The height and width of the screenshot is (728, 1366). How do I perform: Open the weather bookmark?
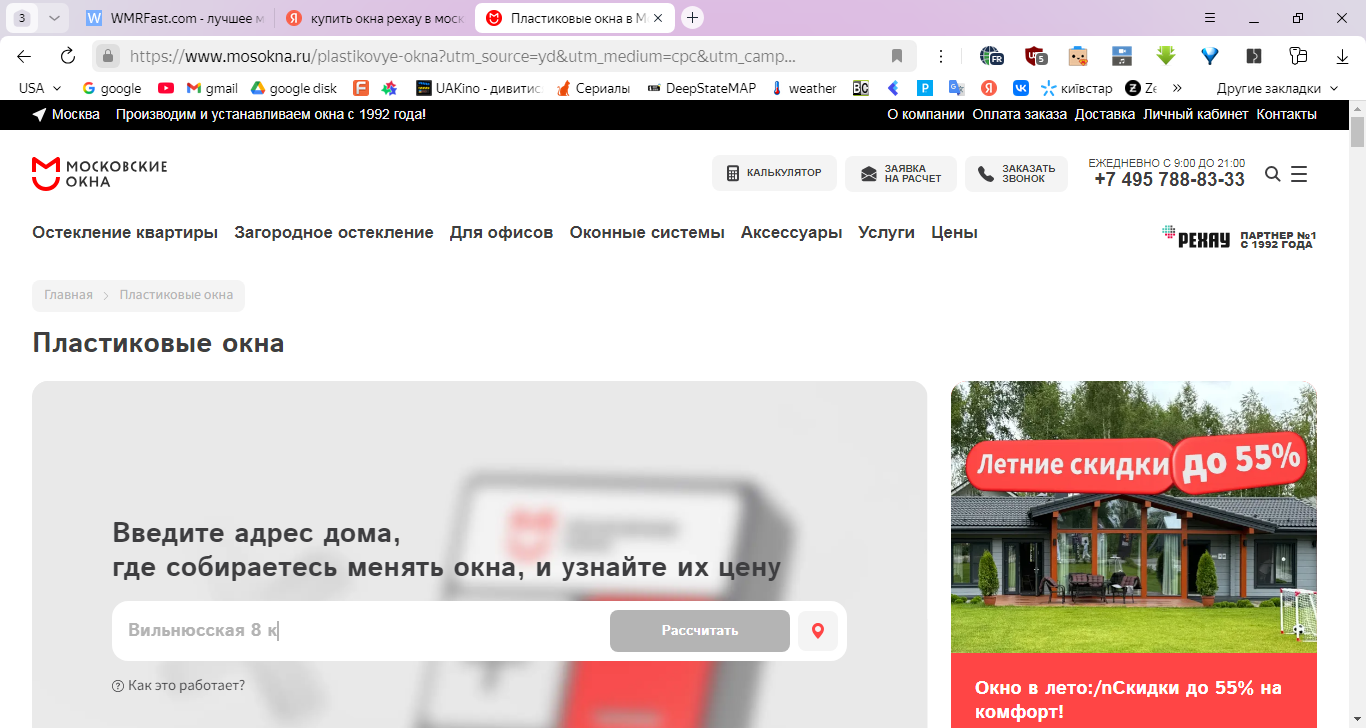pos(804,88)
